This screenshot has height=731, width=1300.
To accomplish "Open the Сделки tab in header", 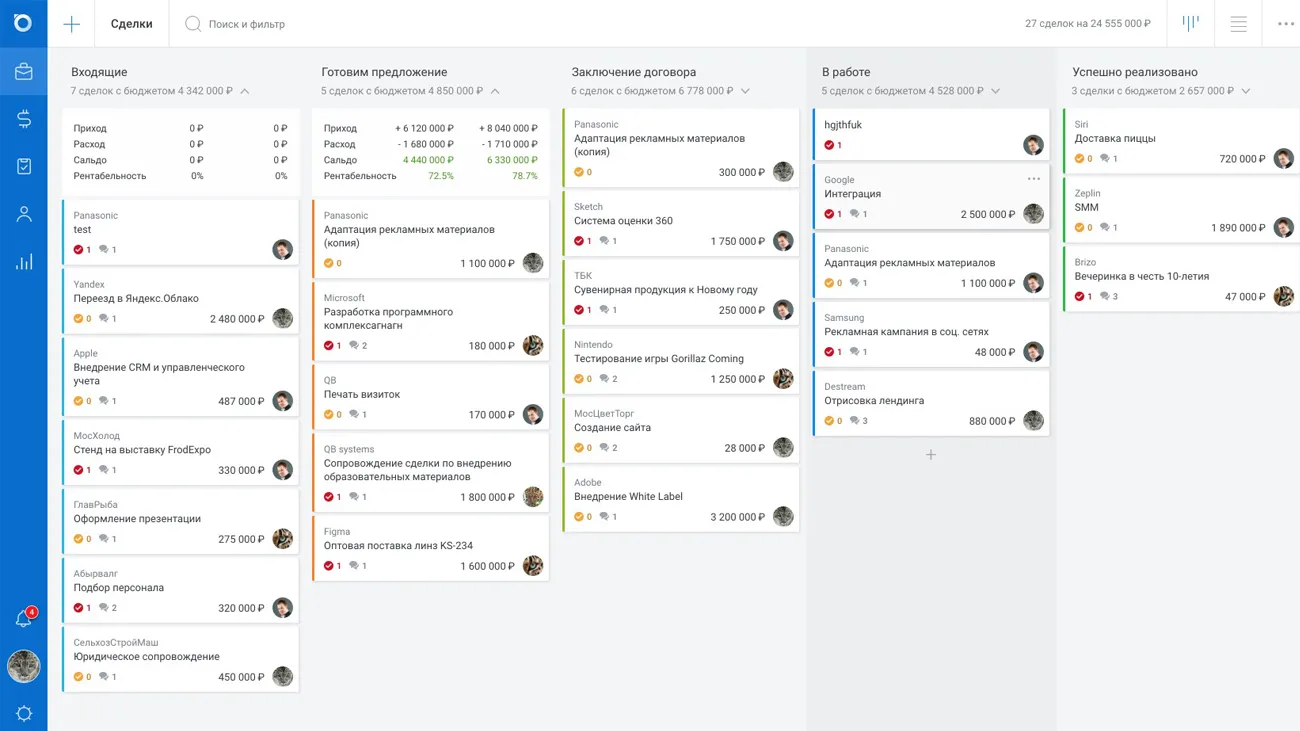I will click(131, 24).
